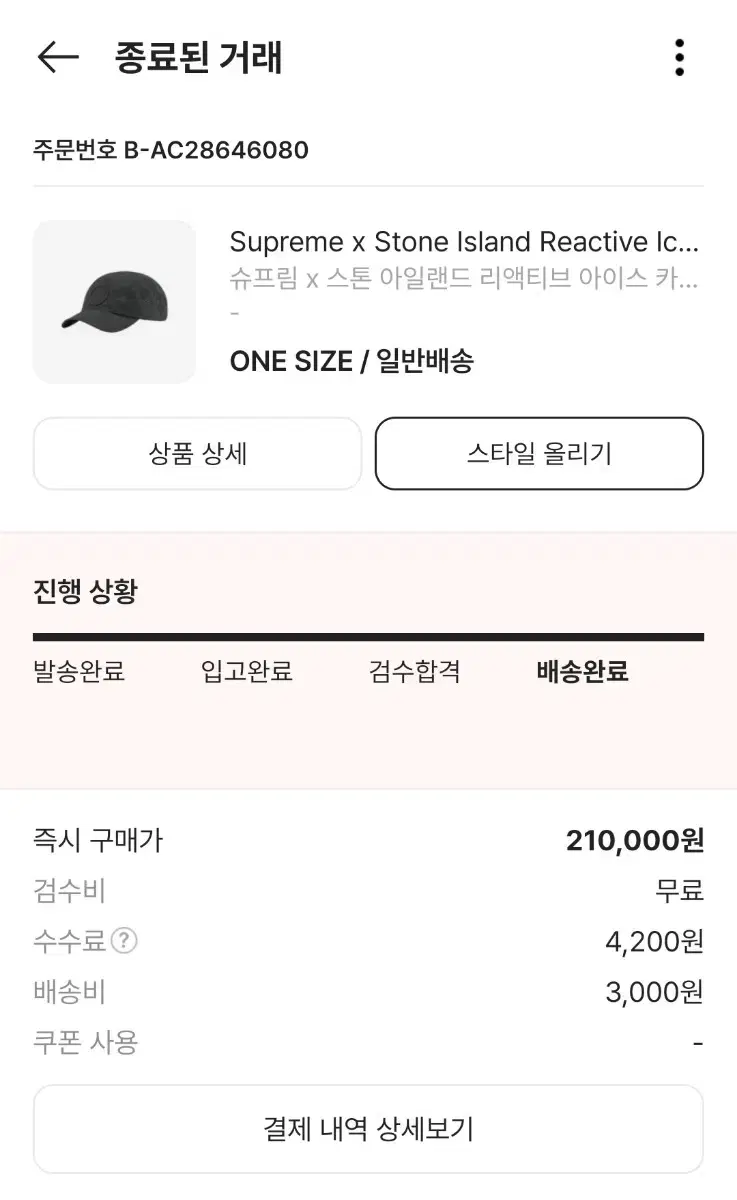Tap the fee help question mark icon
The height and width of the screenshot is (1200, 737).
[x=124, y=940]
